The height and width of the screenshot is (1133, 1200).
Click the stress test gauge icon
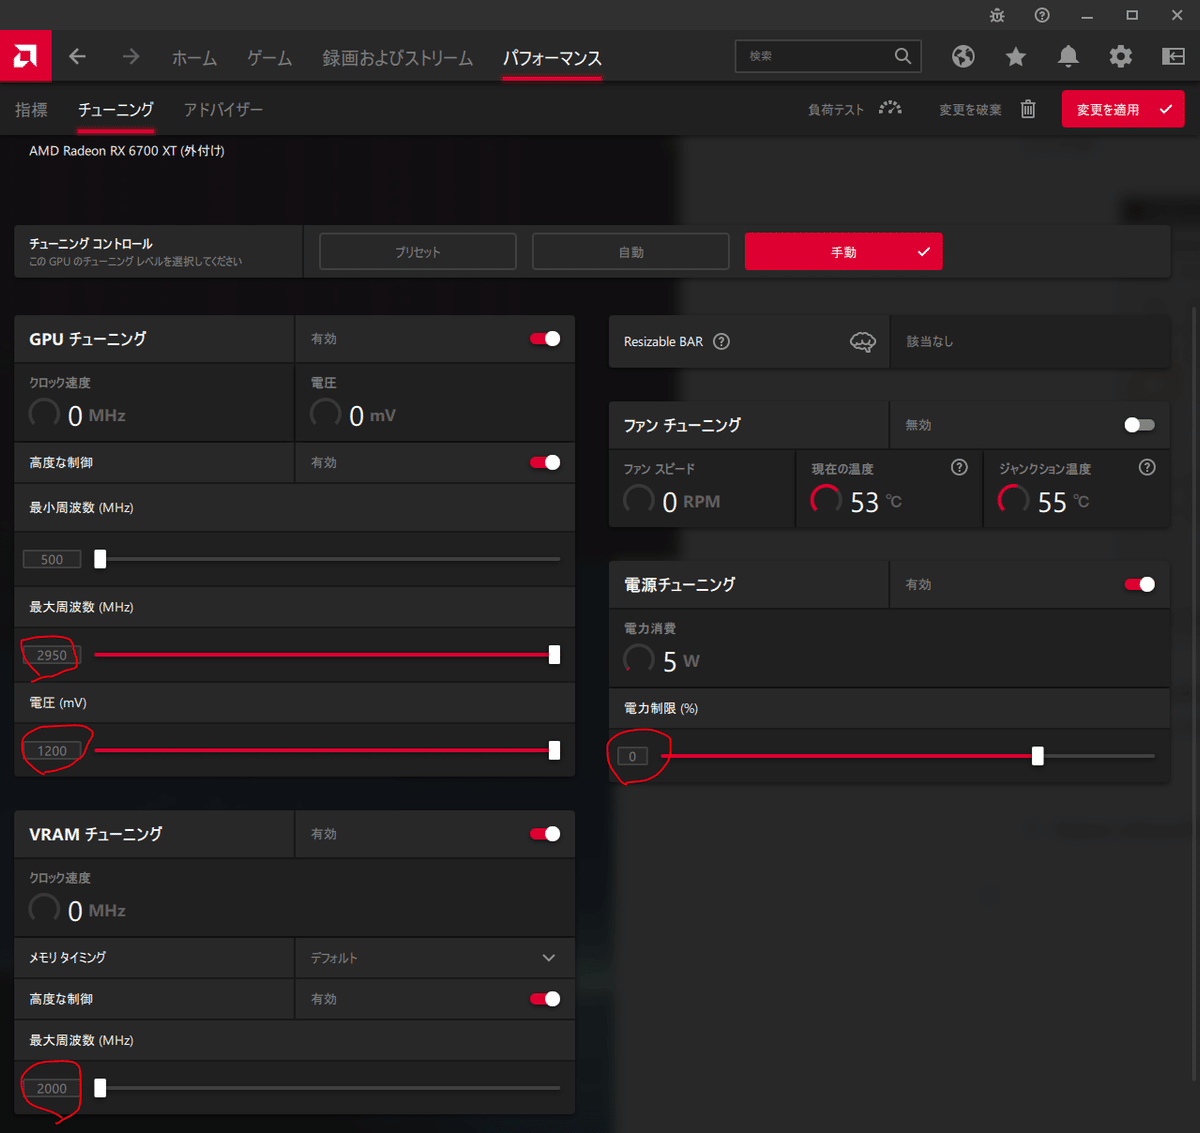pyautogui.click(x=890, y=109)
